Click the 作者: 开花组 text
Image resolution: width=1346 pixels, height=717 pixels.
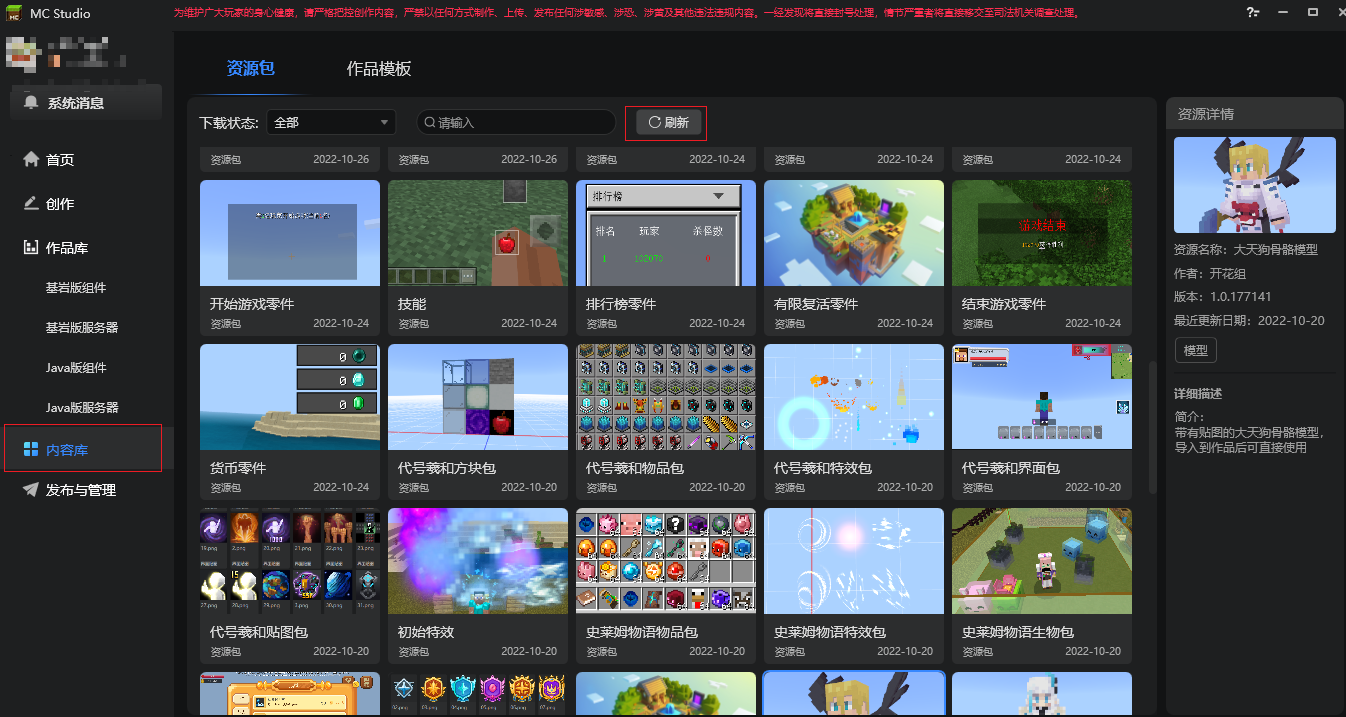[1210, 273]
